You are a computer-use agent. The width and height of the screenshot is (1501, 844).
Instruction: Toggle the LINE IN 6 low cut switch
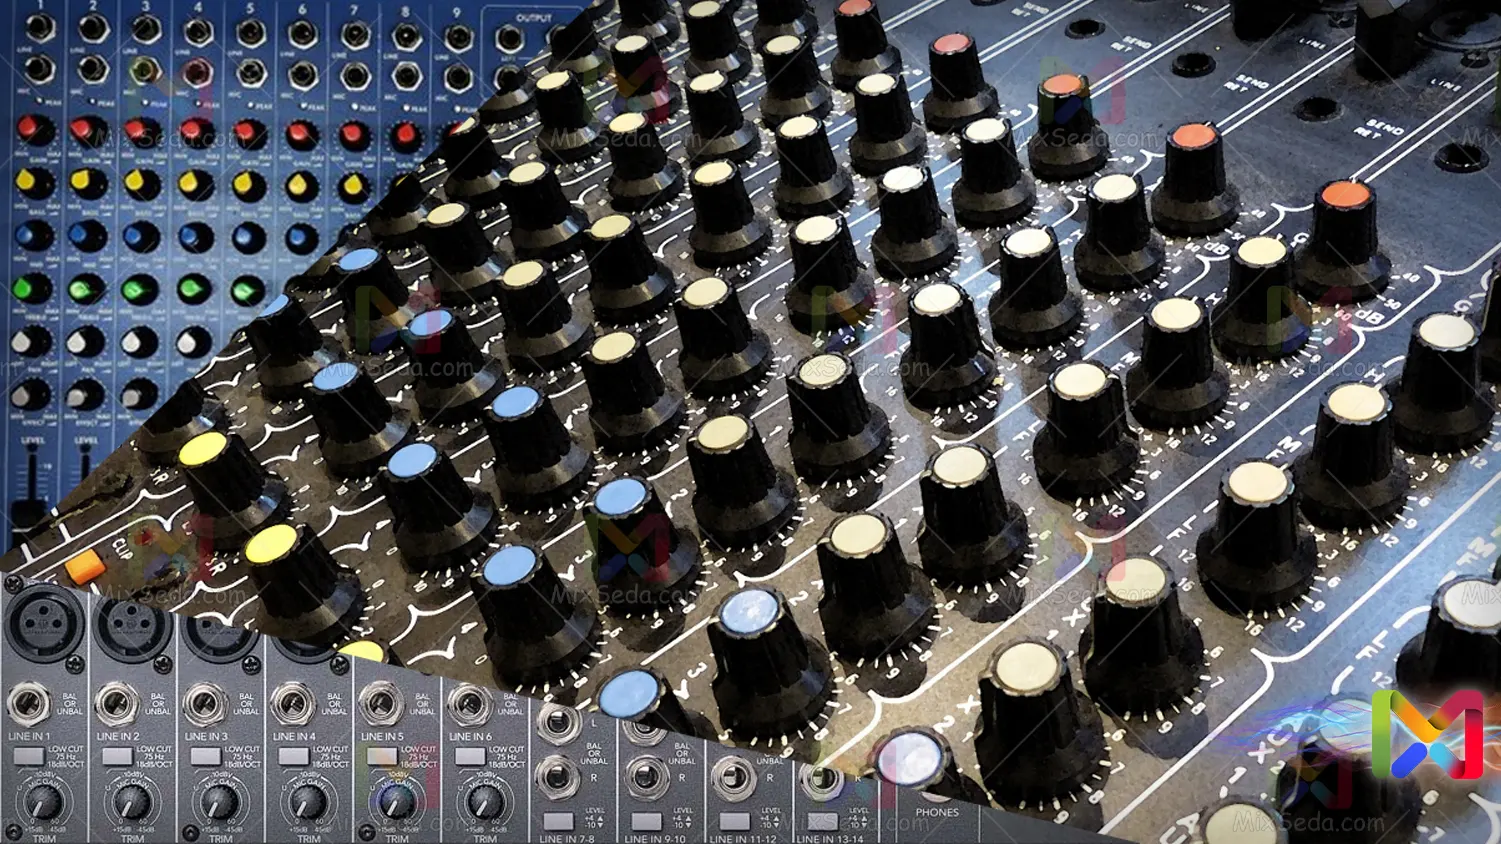469,756
